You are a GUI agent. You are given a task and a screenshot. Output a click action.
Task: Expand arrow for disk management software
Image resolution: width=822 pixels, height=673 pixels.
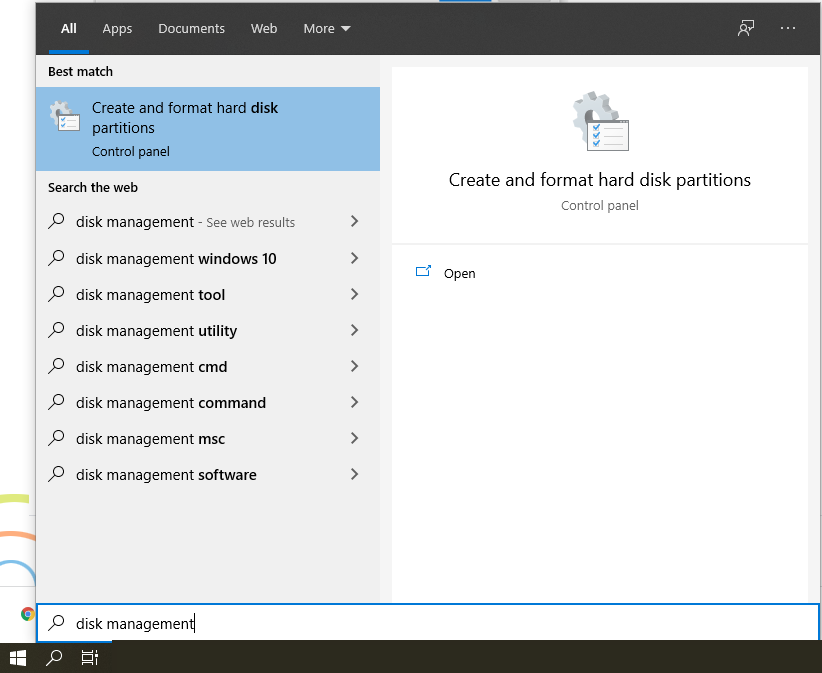coord(354,474)
